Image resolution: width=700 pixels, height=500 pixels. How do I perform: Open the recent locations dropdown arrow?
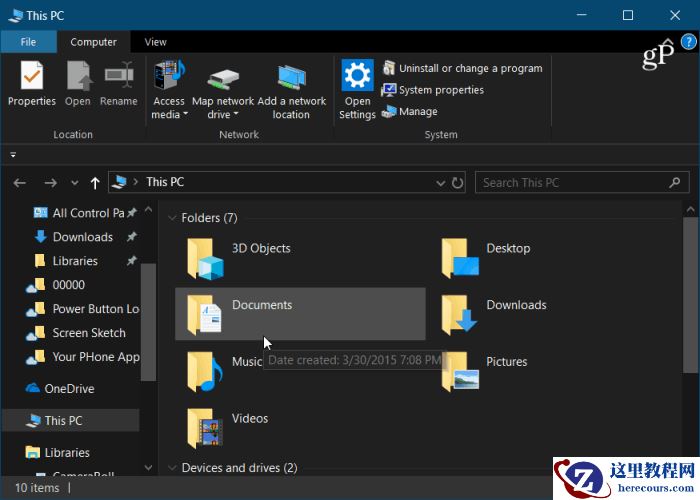[x=75, y=183]
